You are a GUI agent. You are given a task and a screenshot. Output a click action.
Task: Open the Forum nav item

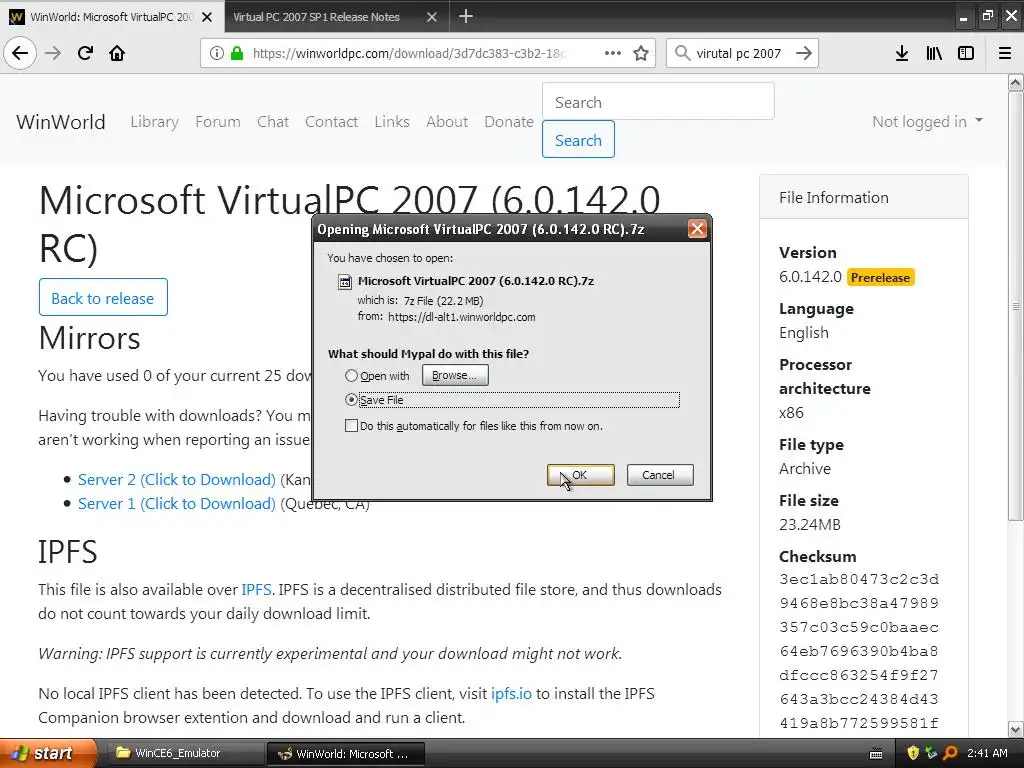[217, 121]
